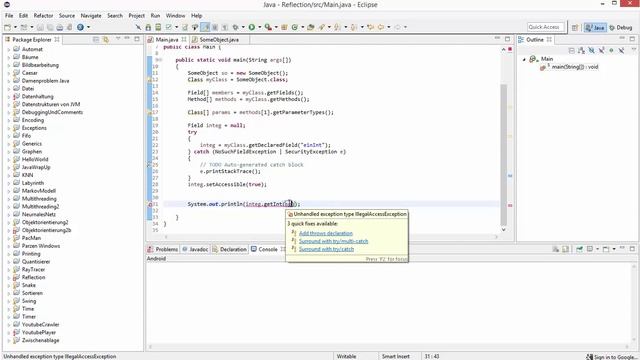This screenshot has width=640, height=360.
Task: Maximize the editor area
Action: point(507,39)
